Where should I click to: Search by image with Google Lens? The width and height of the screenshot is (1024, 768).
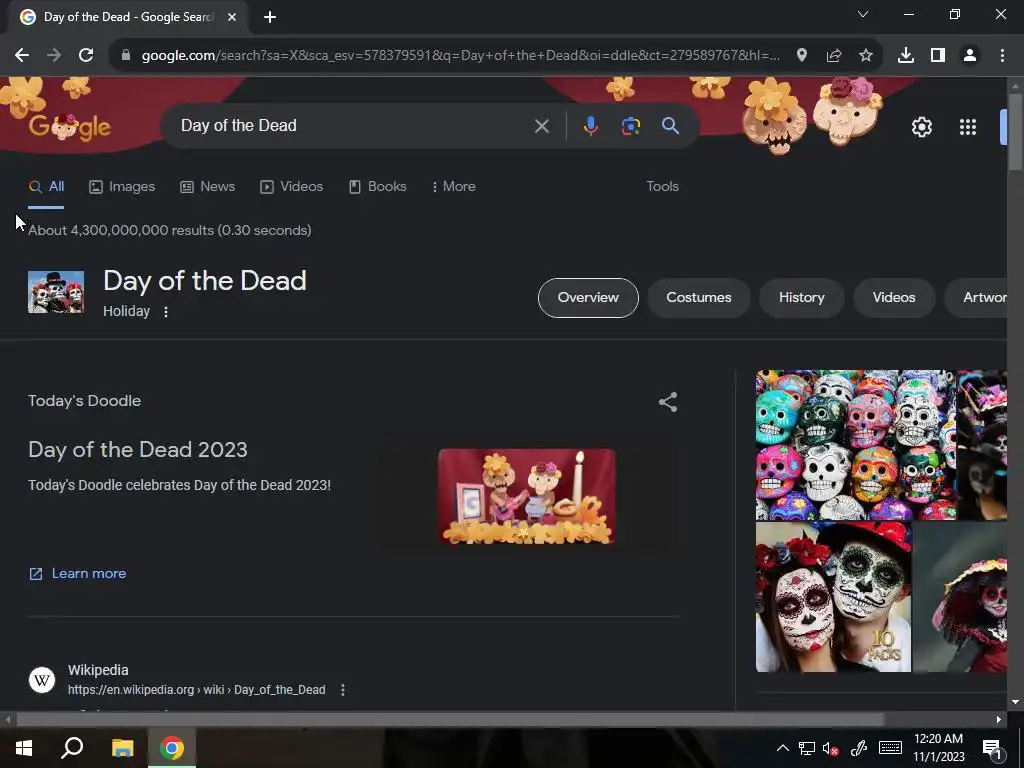[x=630, y=126]
